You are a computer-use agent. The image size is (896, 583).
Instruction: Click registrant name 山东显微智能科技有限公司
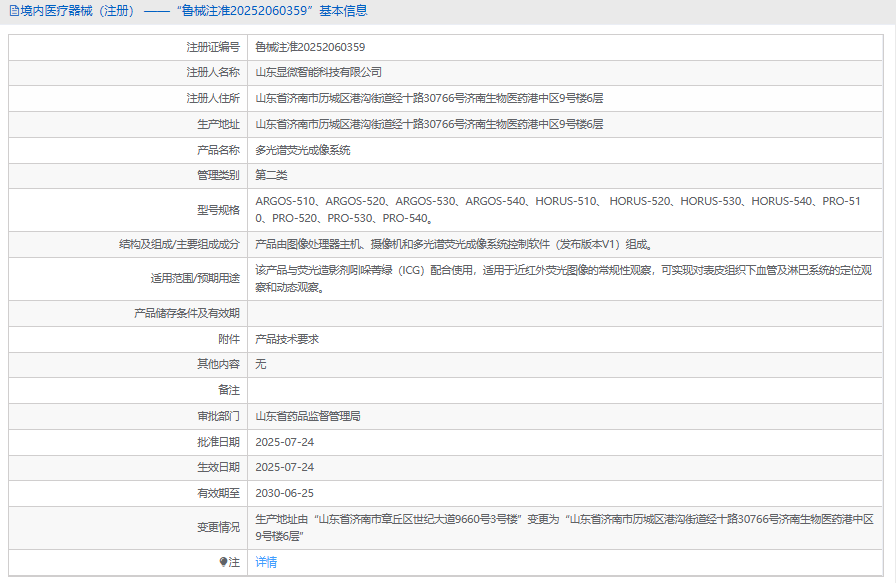(319, 72)
